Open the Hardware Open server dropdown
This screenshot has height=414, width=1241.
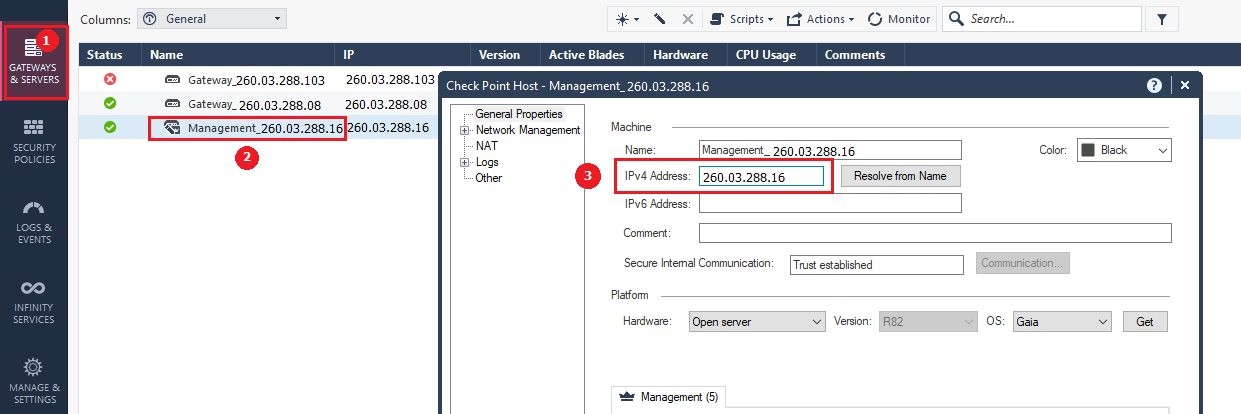click(x=757, y=322)
